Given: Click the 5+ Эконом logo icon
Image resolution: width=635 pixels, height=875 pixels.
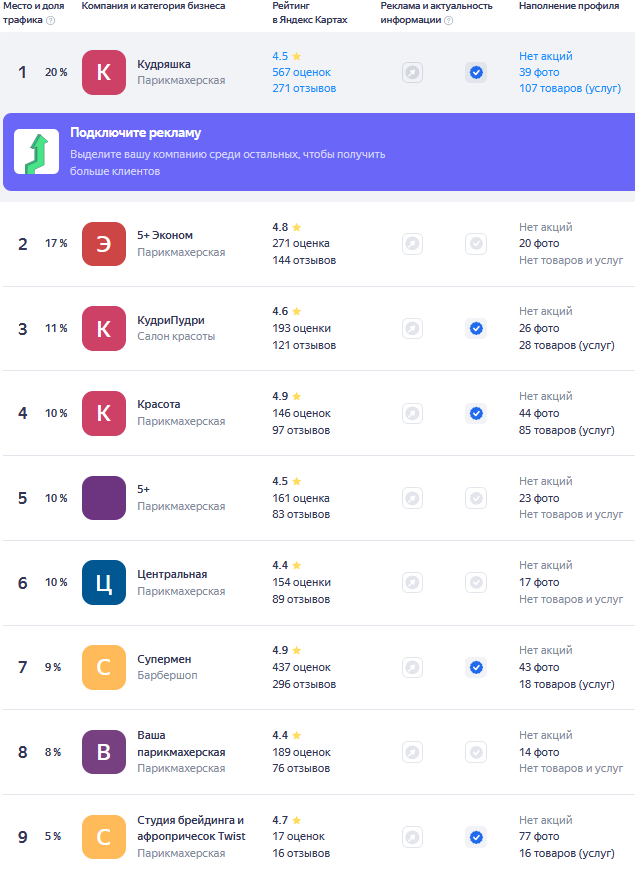Looking at the screenshot, I should [x=104, y=244].
